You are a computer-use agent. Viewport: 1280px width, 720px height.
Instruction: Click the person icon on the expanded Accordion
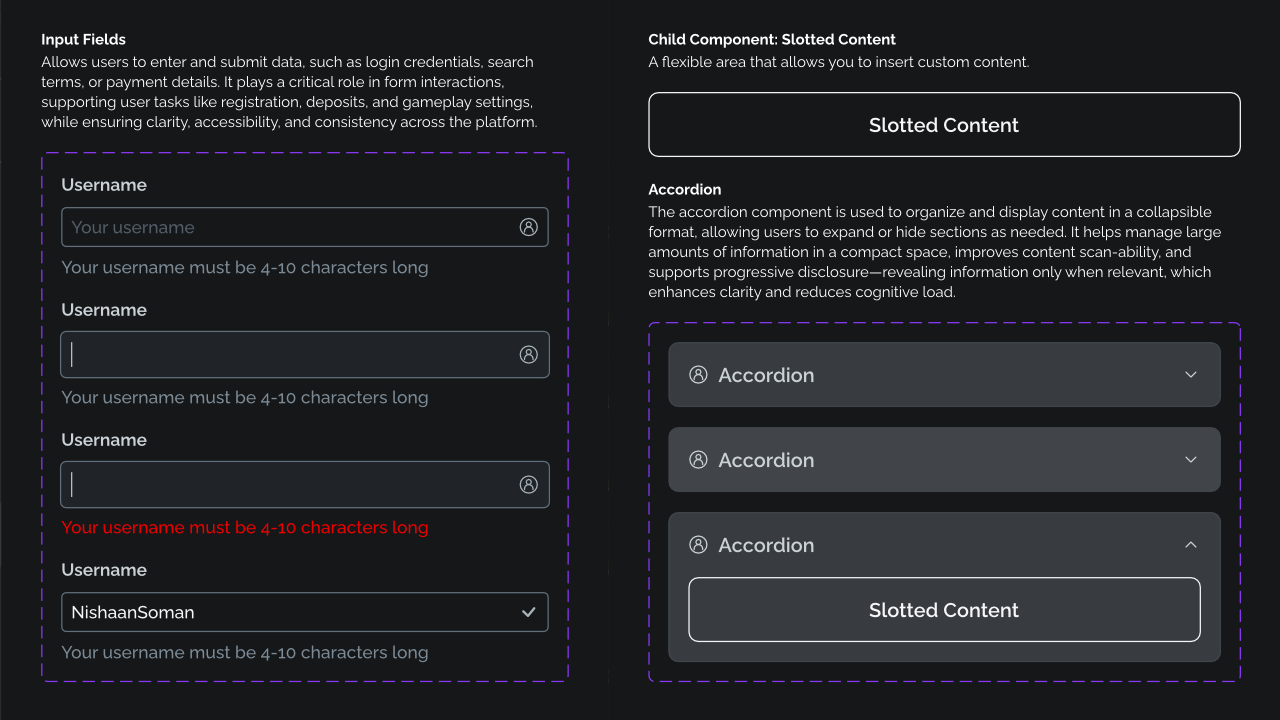(x=698, y=544)
